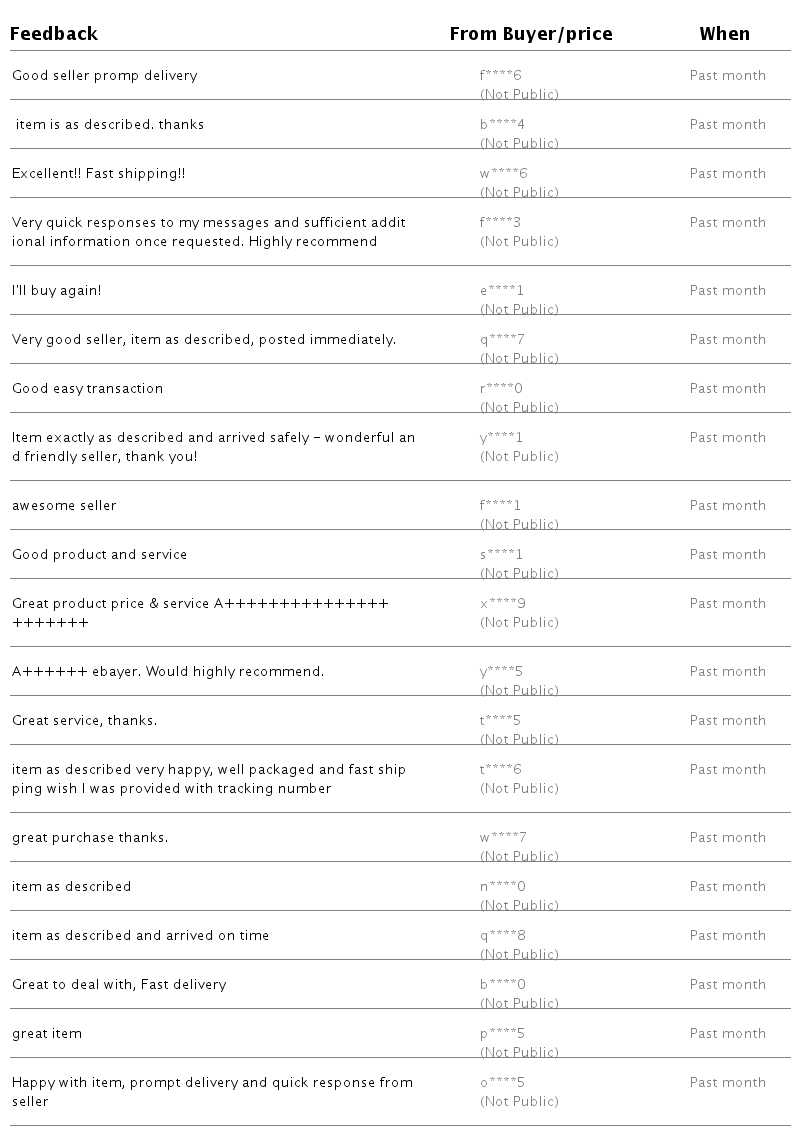Click buyer b****4 username
800x1126 pixels.
[502, 125]
